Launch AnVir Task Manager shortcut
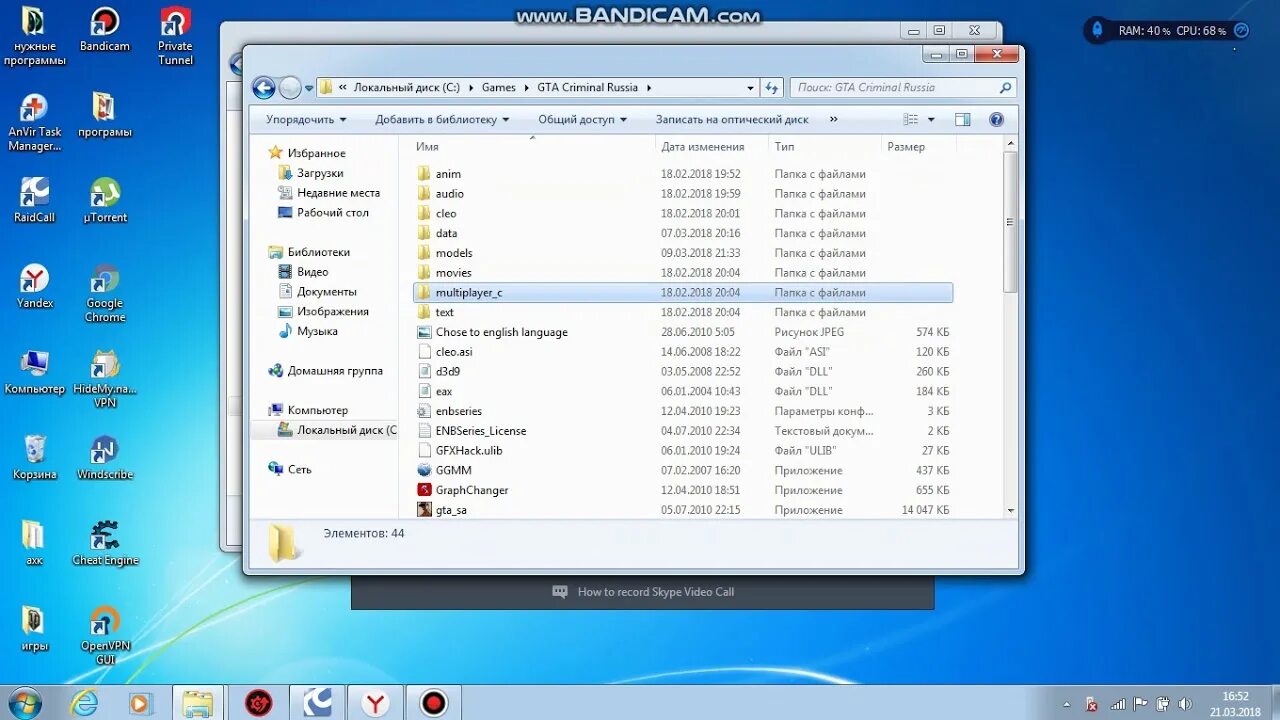1280x720 pixels. click(x=34, y=122)
